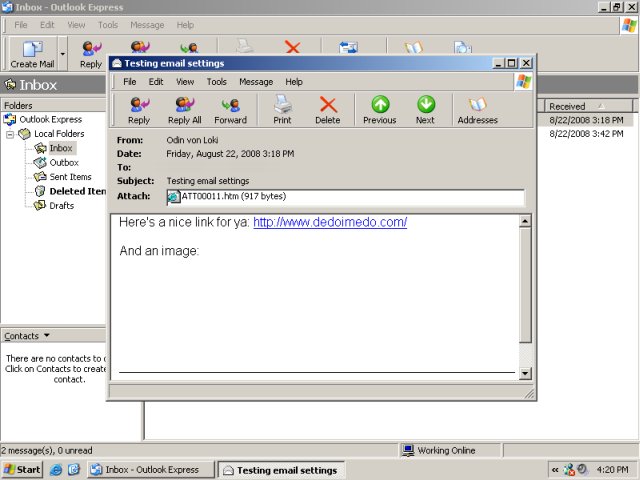640x480 pixels.
Task: Switch to Inbox - Outlook Express taskbar button
Action: pos(151,470)
